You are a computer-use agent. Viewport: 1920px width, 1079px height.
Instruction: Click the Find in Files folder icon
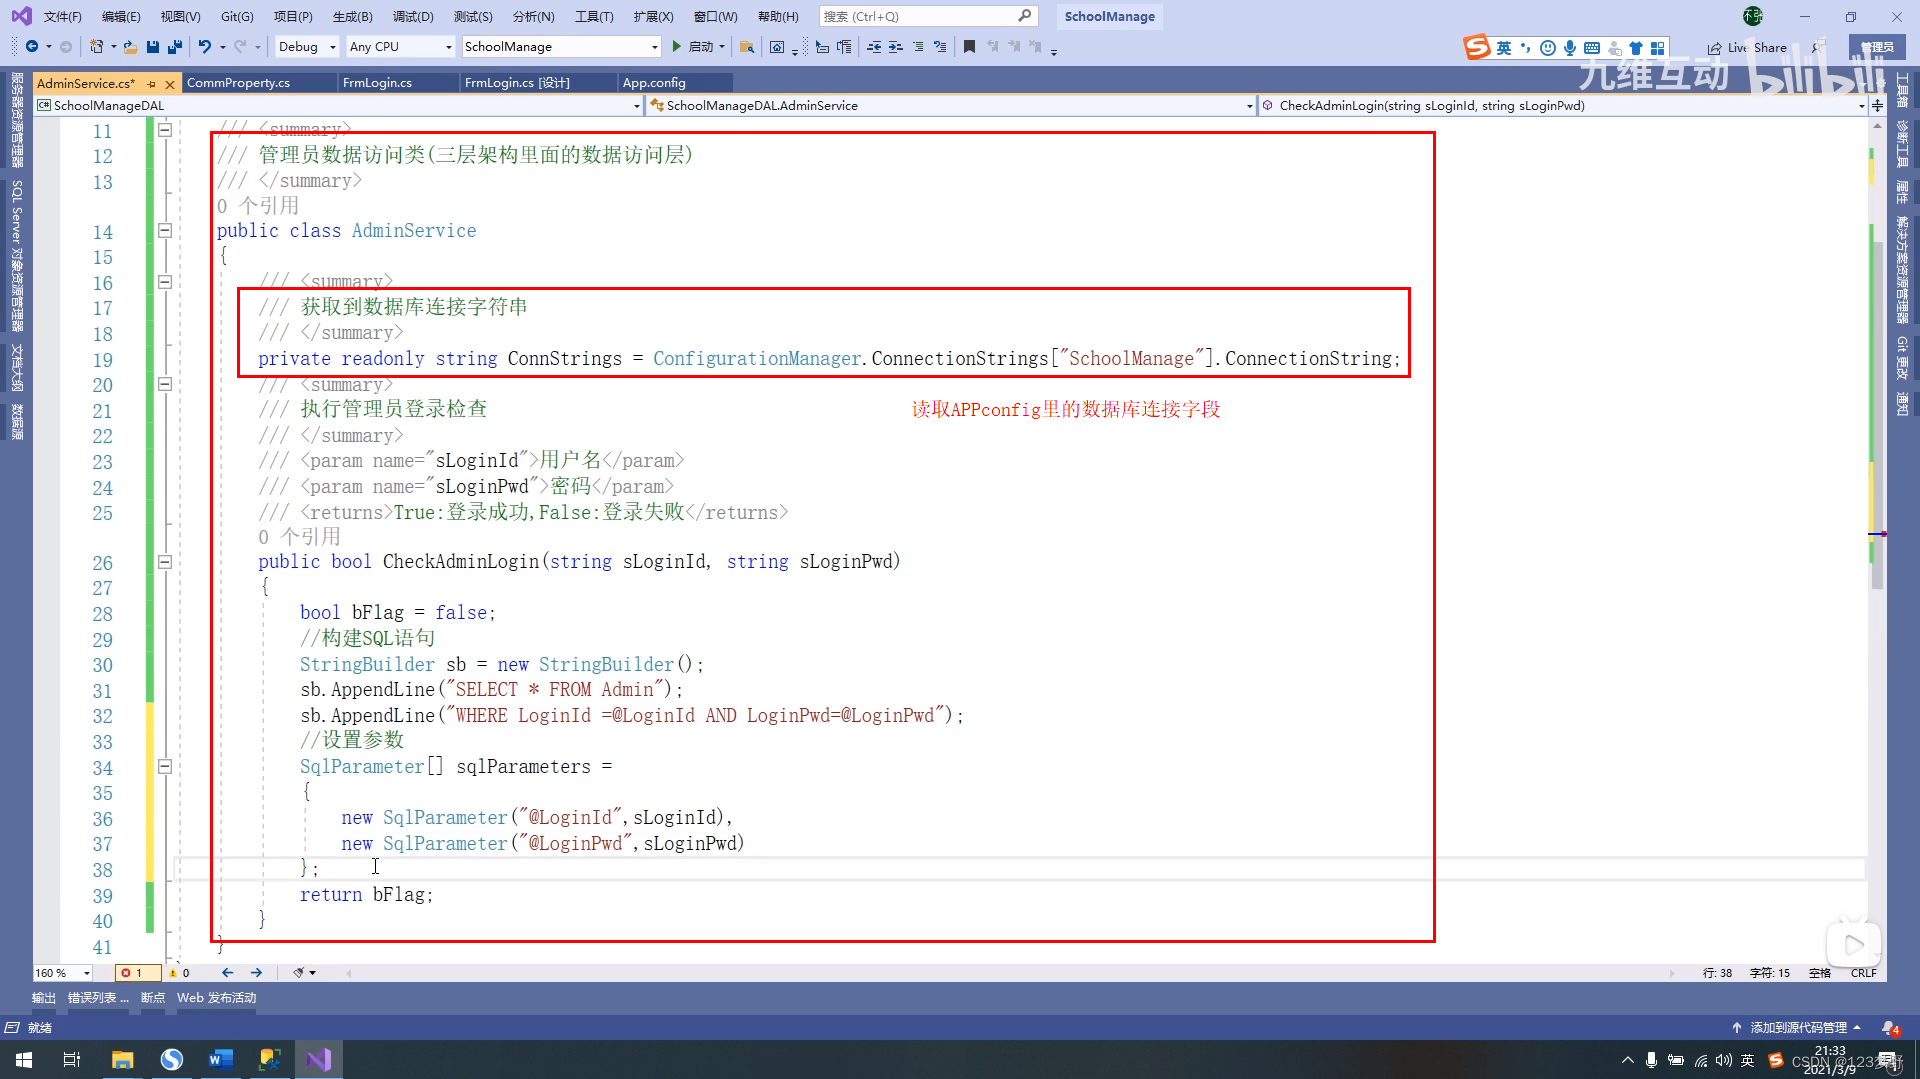[747, 46]
